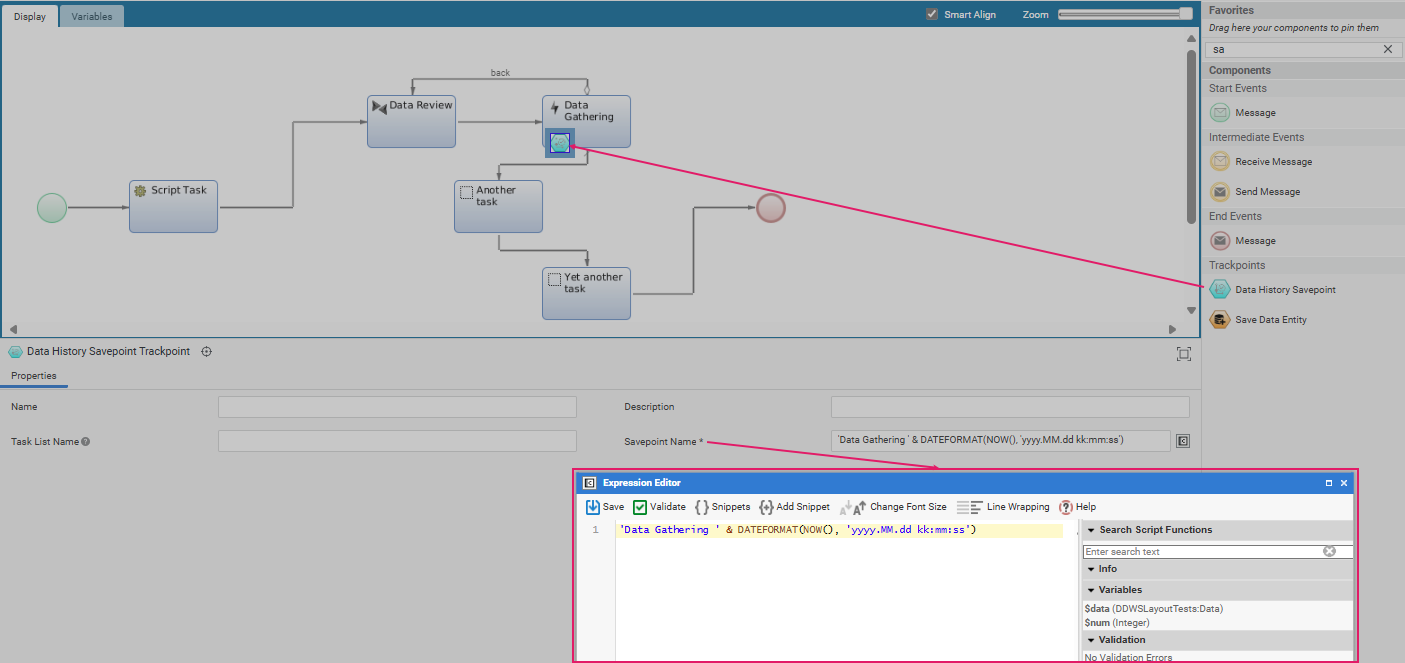
Task: Click Add Snippet in the editor toolbar
Action: [x=795, y=507]
